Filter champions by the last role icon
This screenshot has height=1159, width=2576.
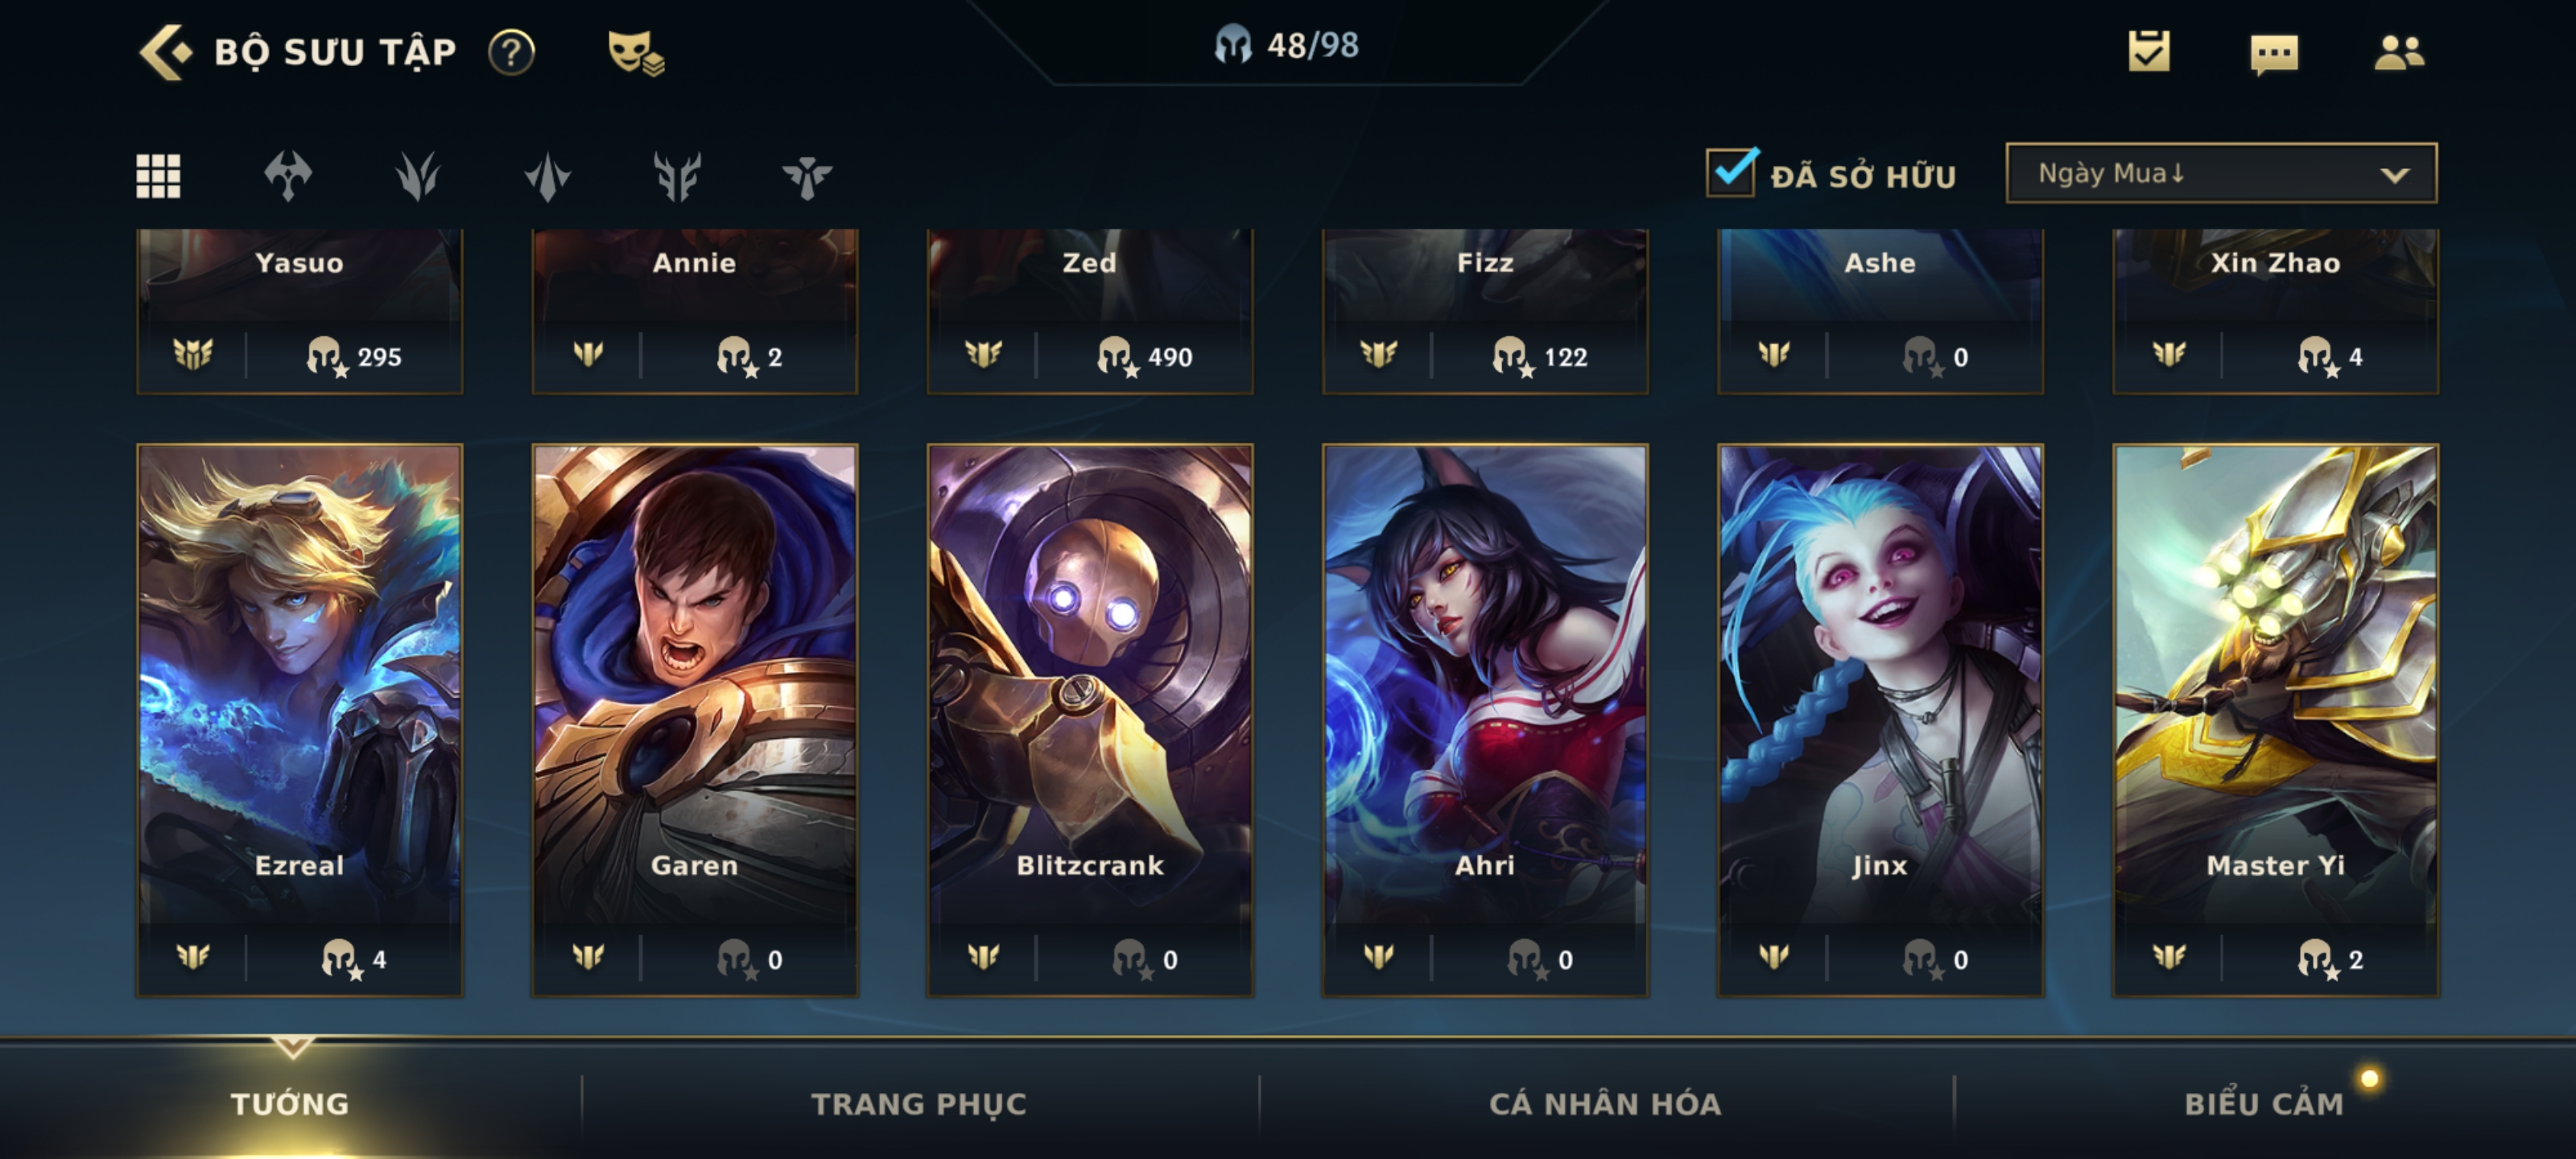806,177
